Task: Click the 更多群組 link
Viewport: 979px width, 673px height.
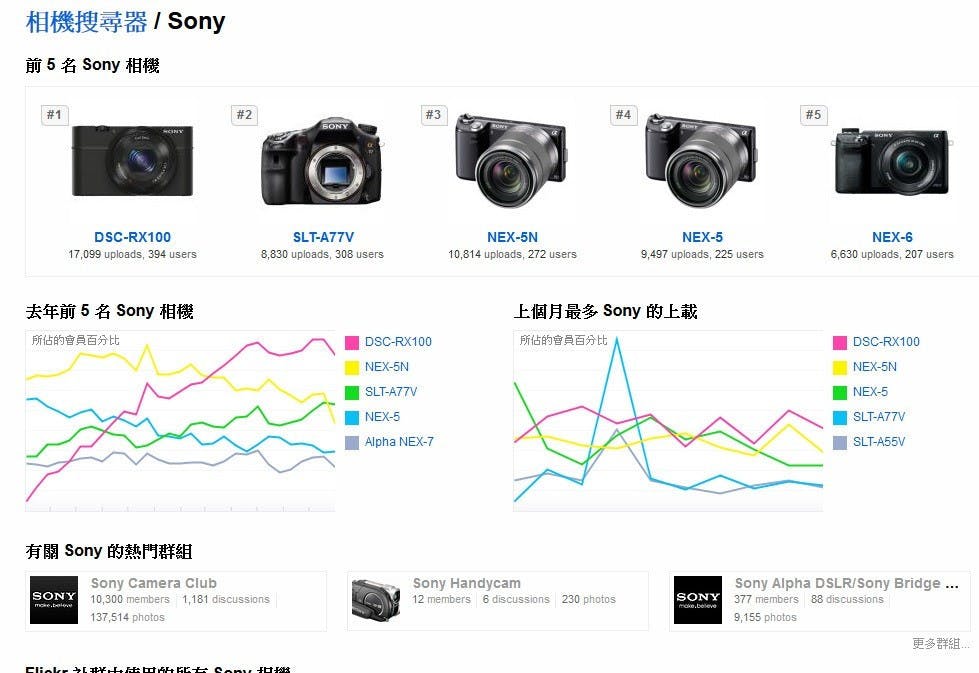Action: pyautogui.click(x=940, y=644)
